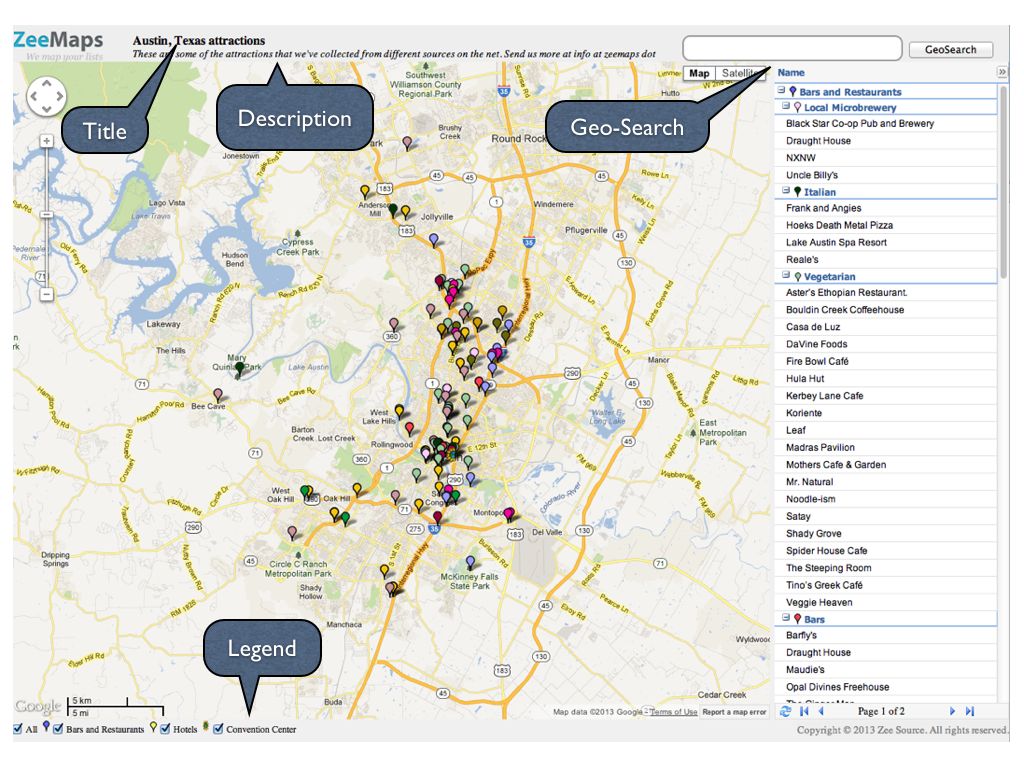This screenshot has width=1024, height=768.
Task: Select NXNW in the list
Action: click(x=886, y=158)
